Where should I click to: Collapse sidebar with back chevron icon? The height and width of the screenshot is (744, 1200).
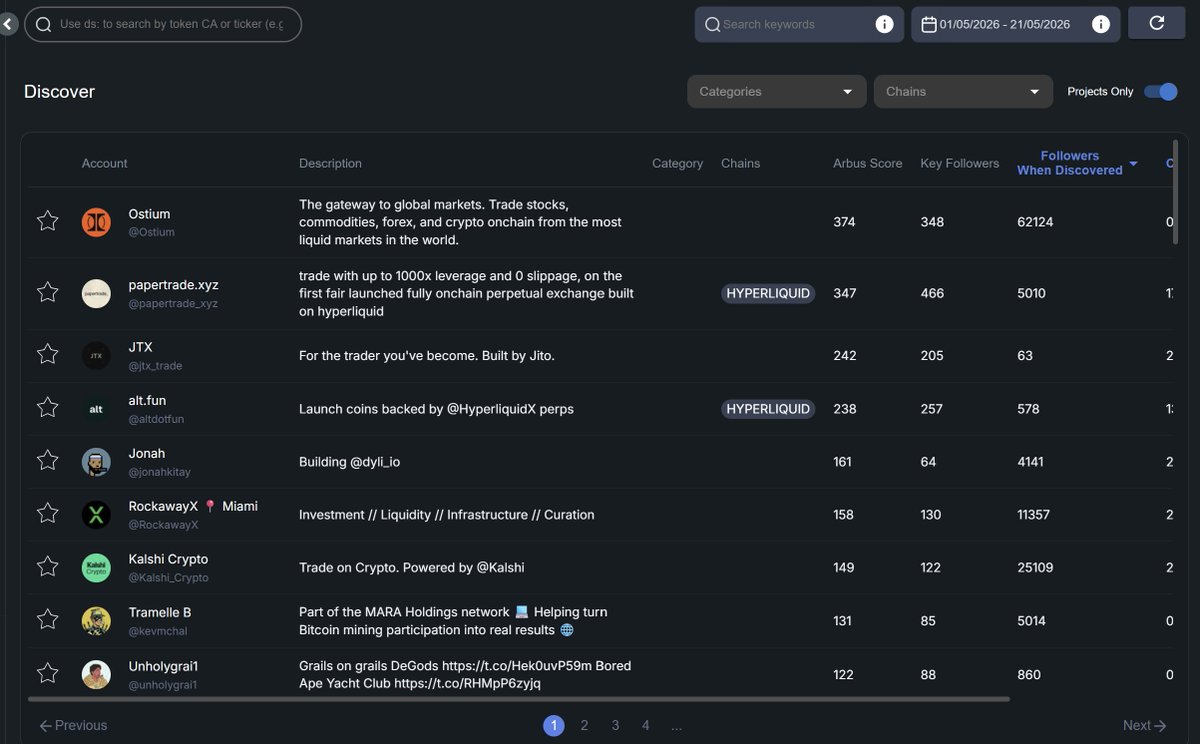click(x=8, y=23)
